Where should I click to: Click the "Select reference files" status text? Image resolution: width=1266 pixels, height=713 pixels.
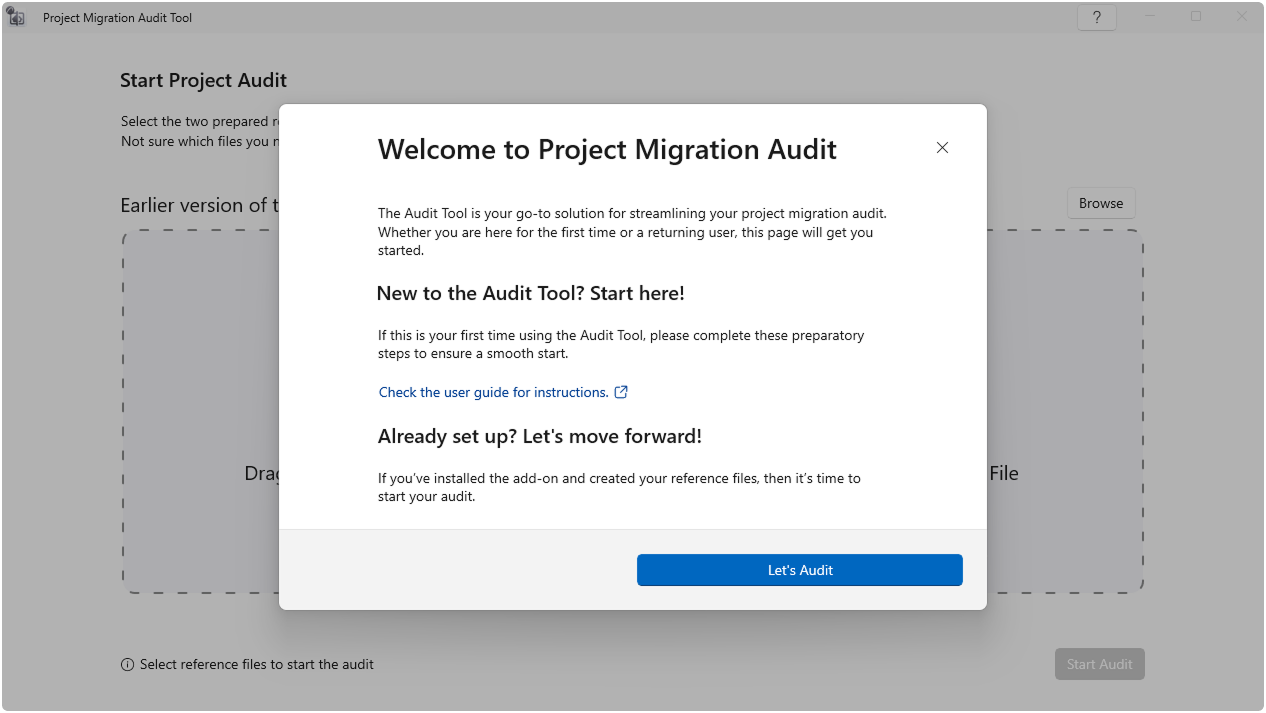click(x=257, y=664)
